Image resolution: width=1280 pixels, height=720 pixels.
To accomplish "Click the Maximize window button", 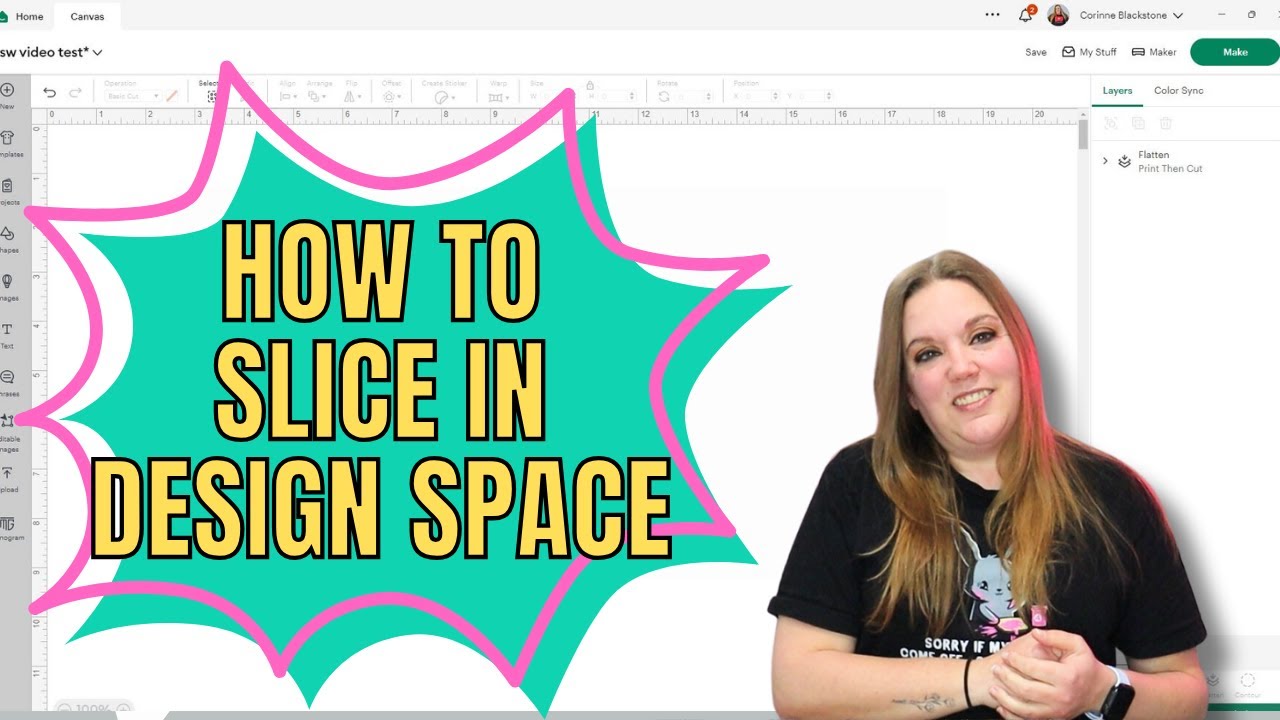I will click(1251, 15).
